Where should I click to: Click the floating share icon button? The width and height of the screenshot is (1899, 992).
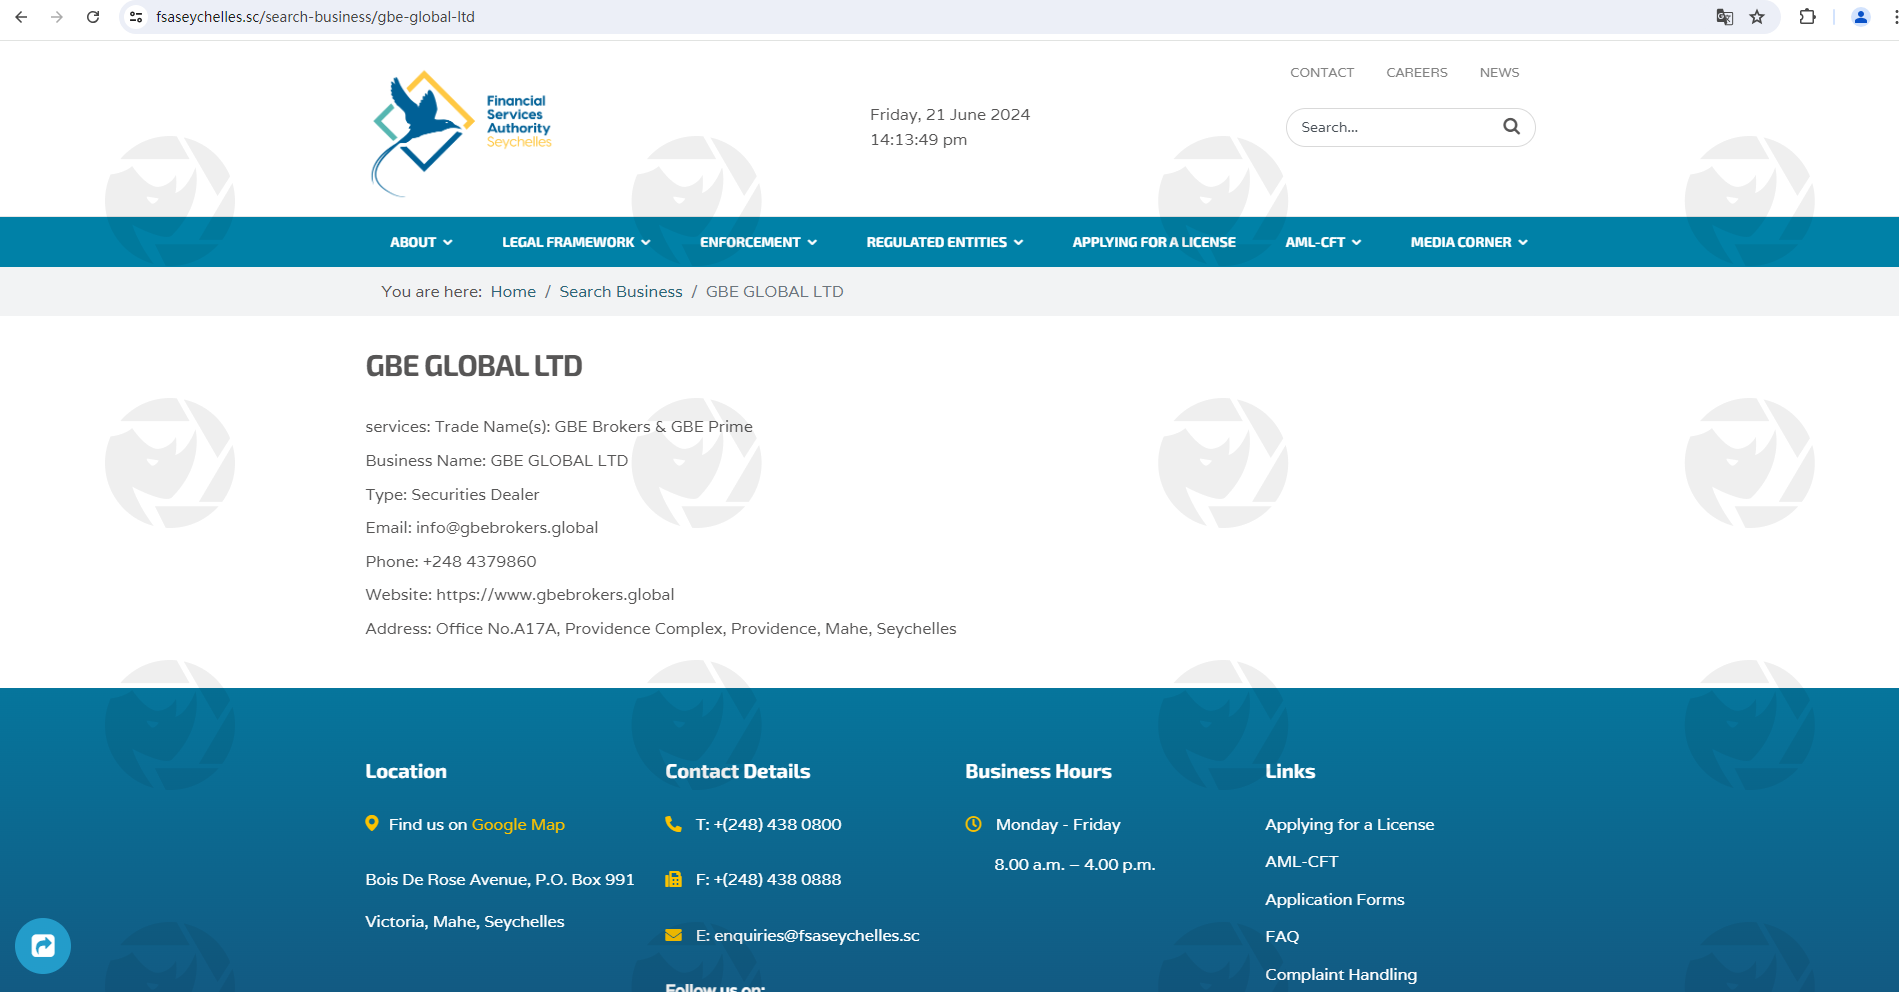pyautogui.click(x=43, y=945)
